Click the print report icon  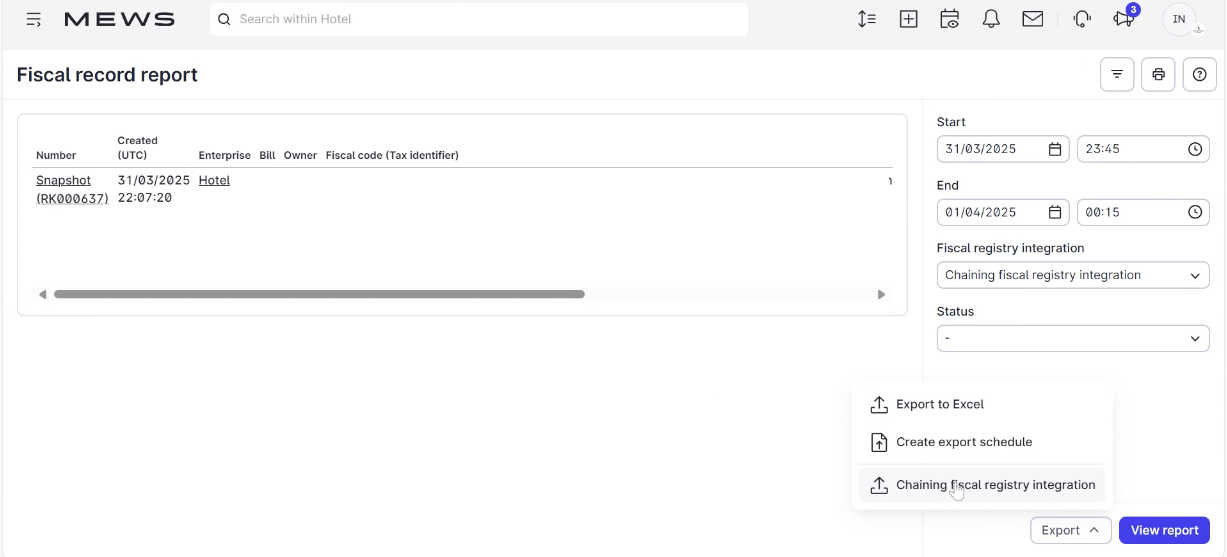(x=1158, y=75)
